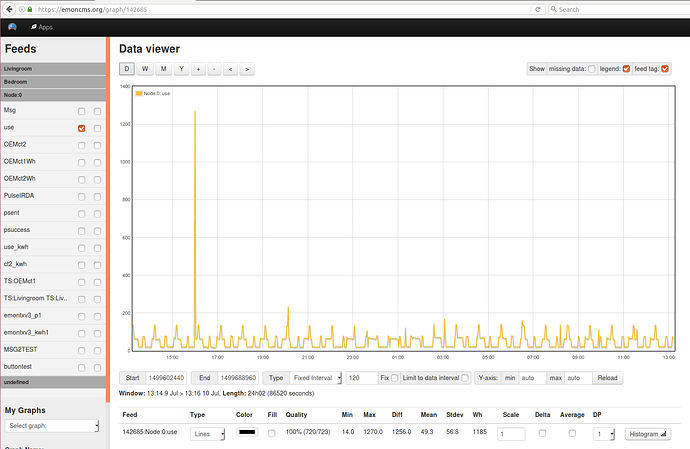Click the 142685:Node:0:use feed cell
The width and height of the screenshot is (690, 449).
click(x=150, y=432)
